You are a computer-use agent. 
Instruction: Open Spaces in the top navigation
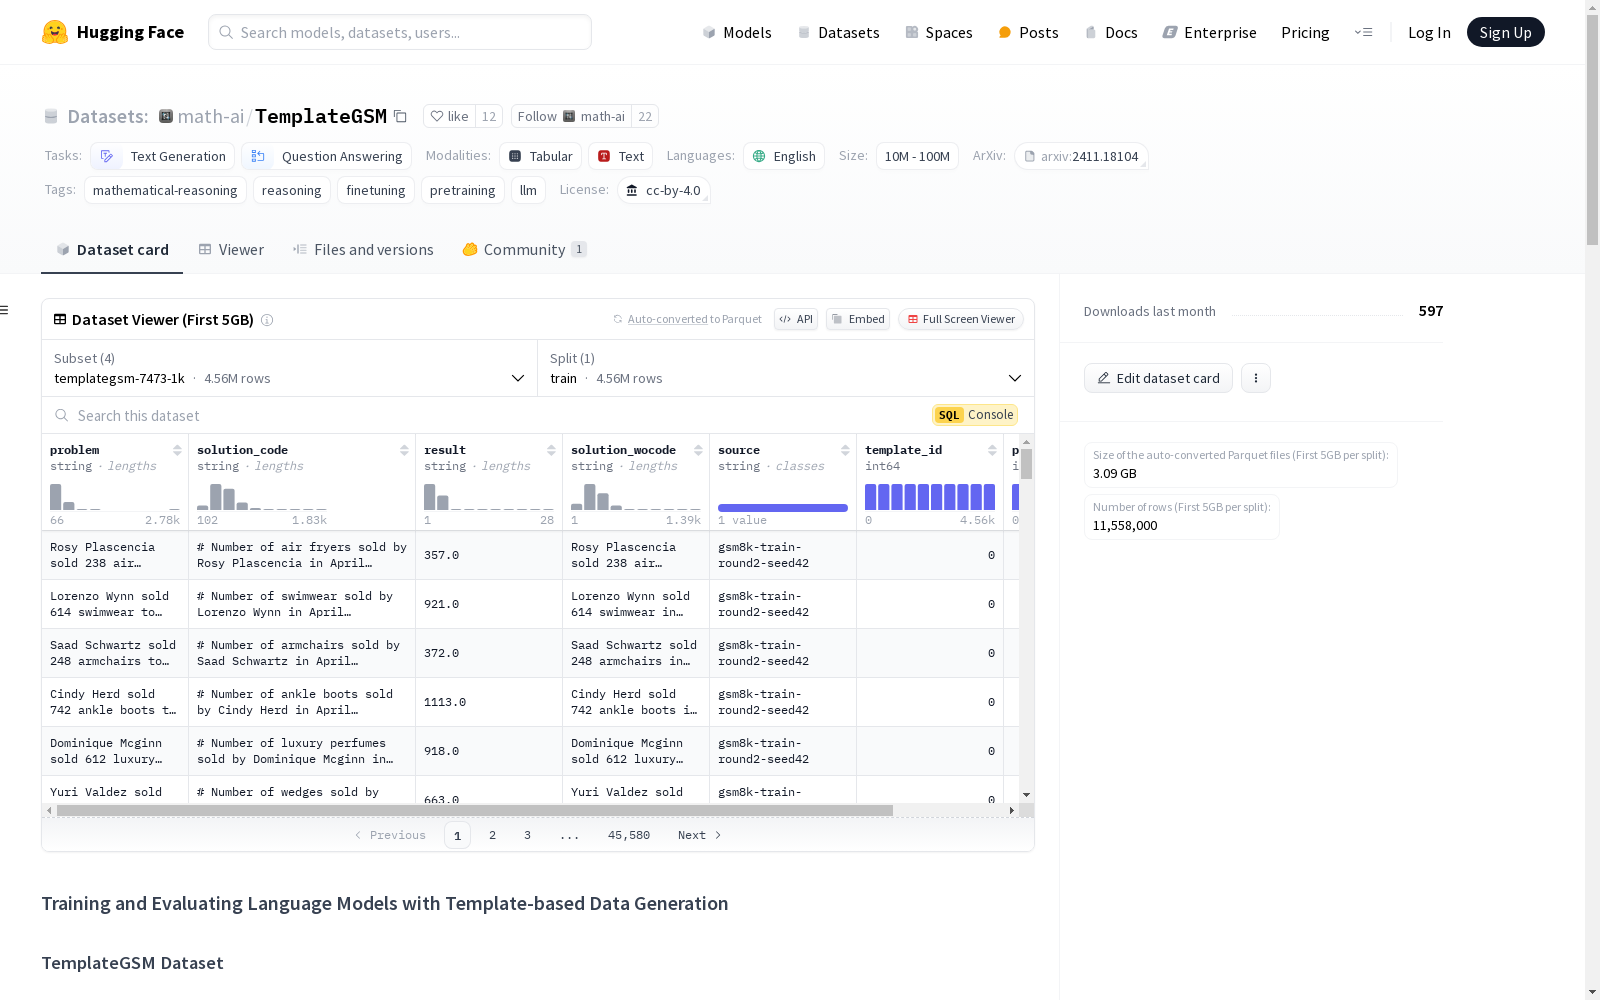coord(938,32)
